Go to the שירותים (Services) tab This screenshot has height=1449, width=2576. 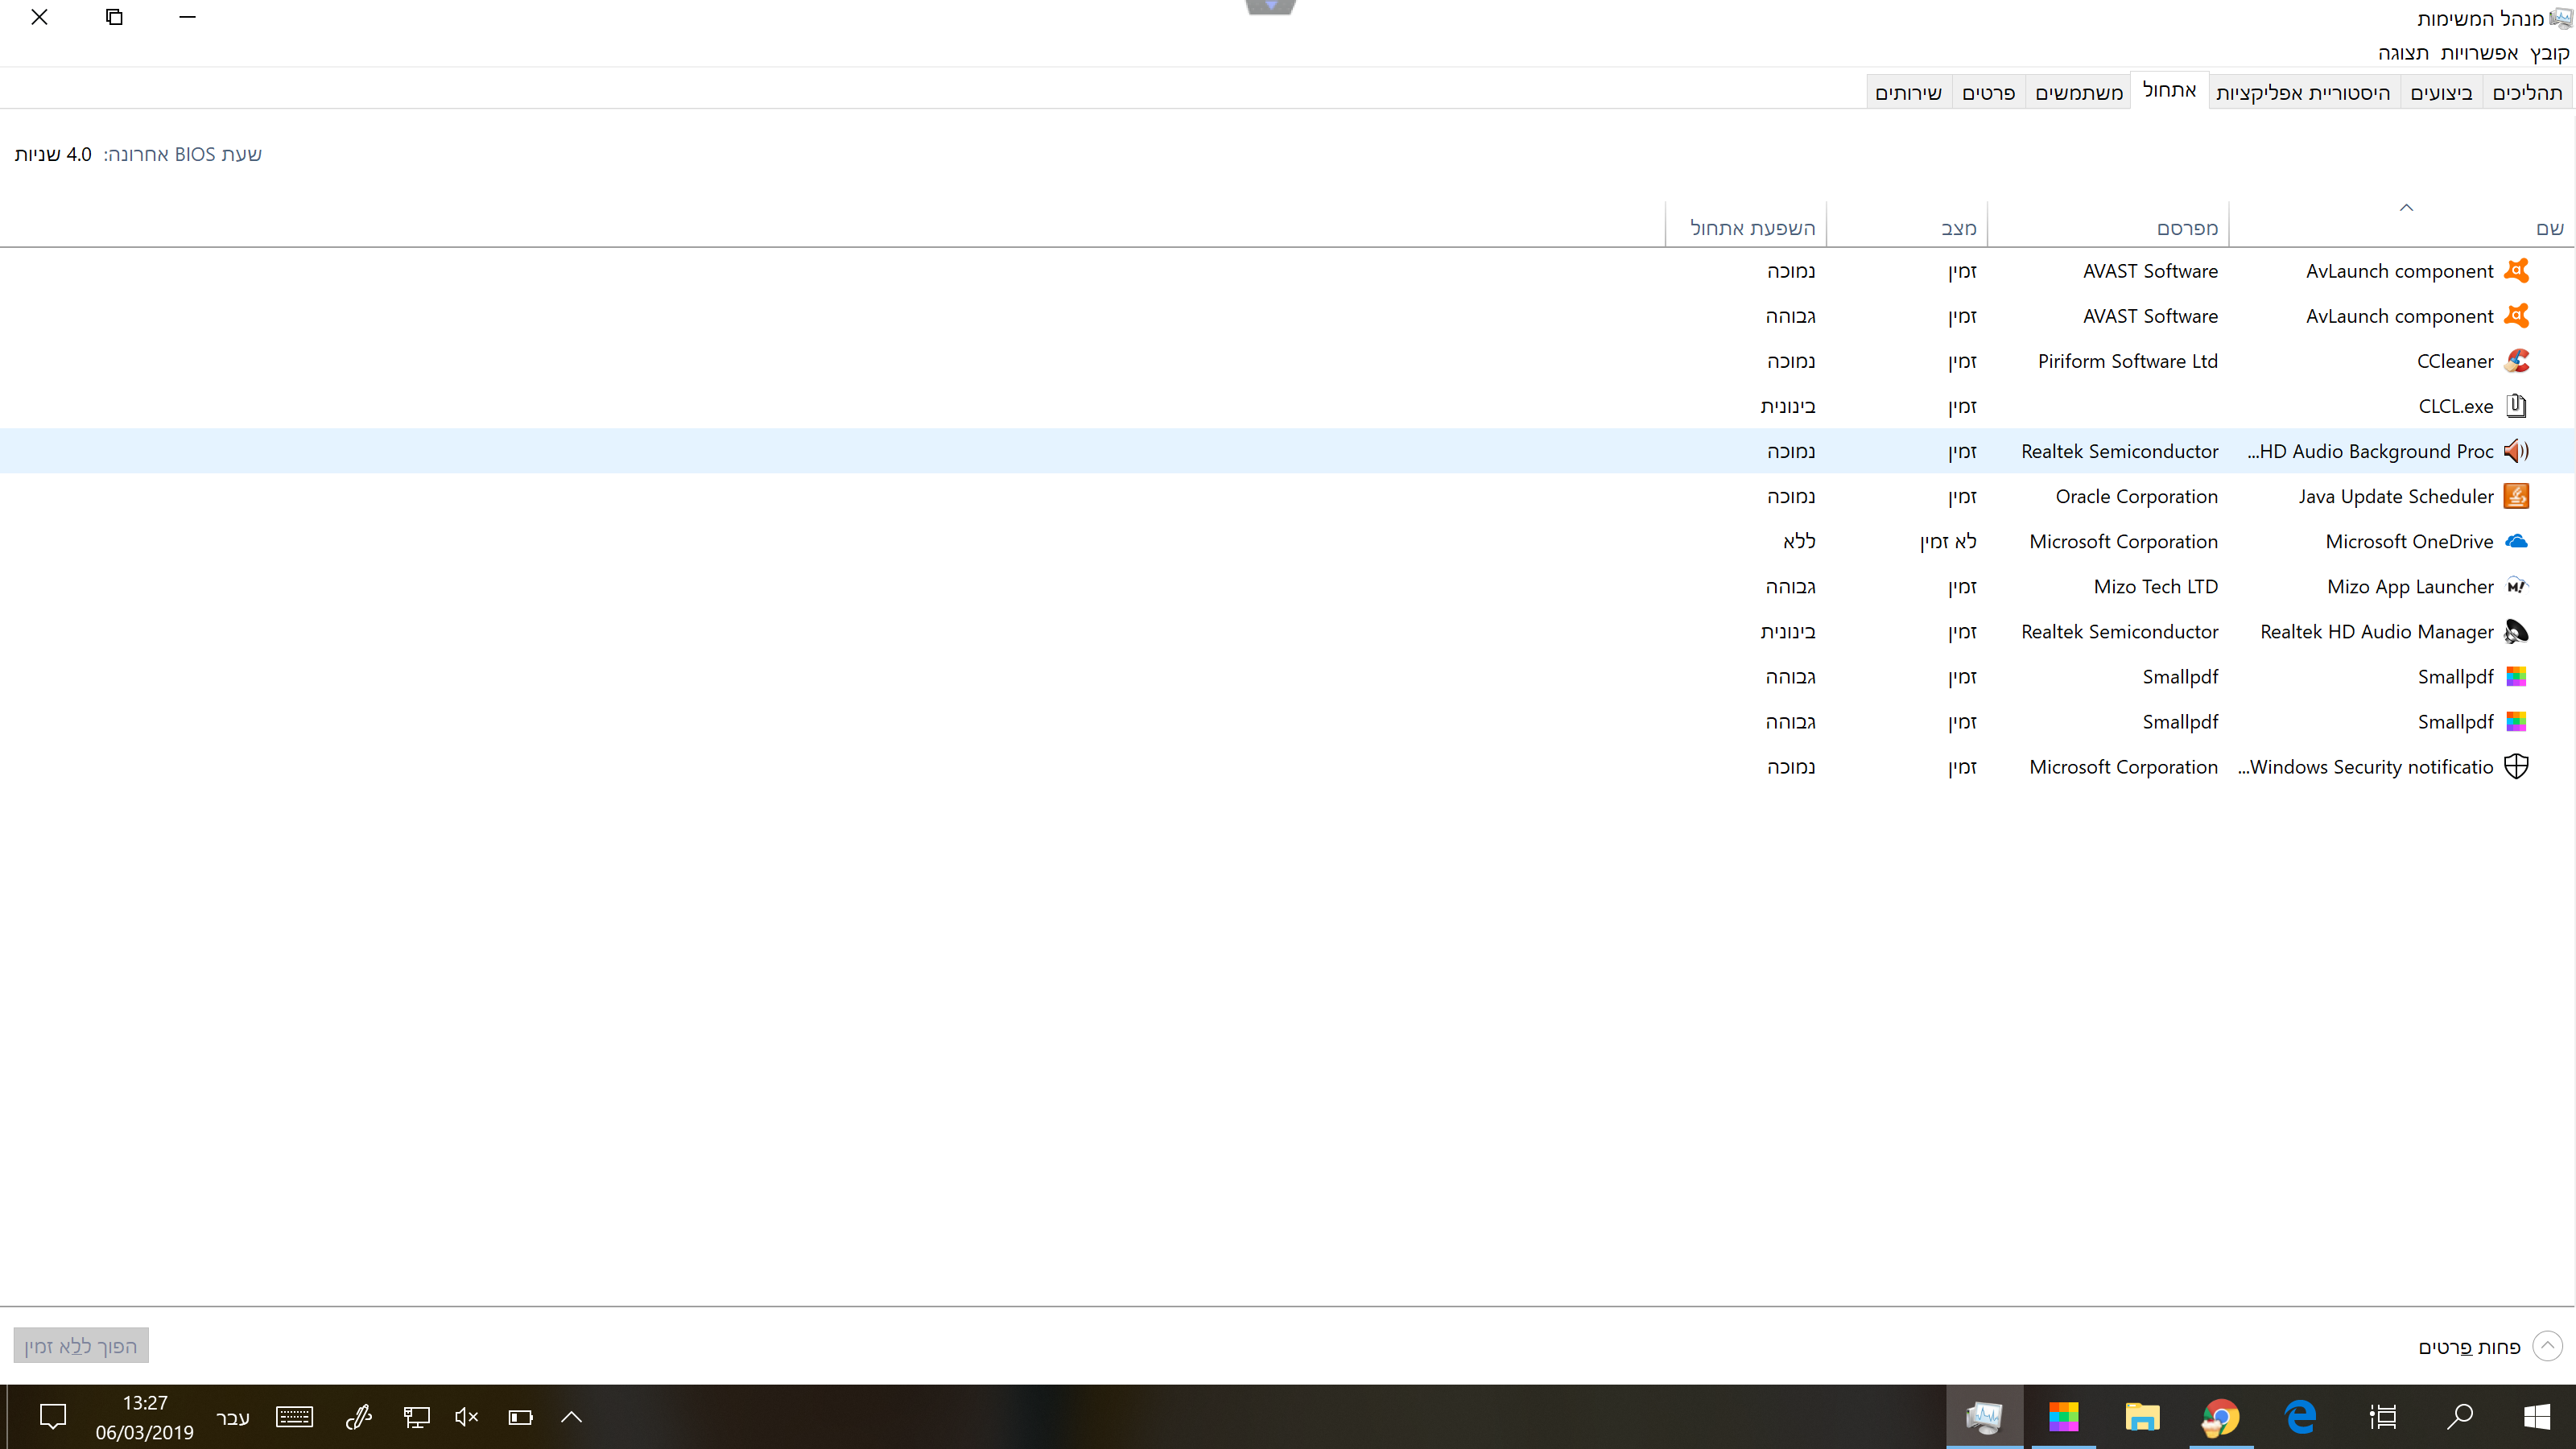point(1908,93)
